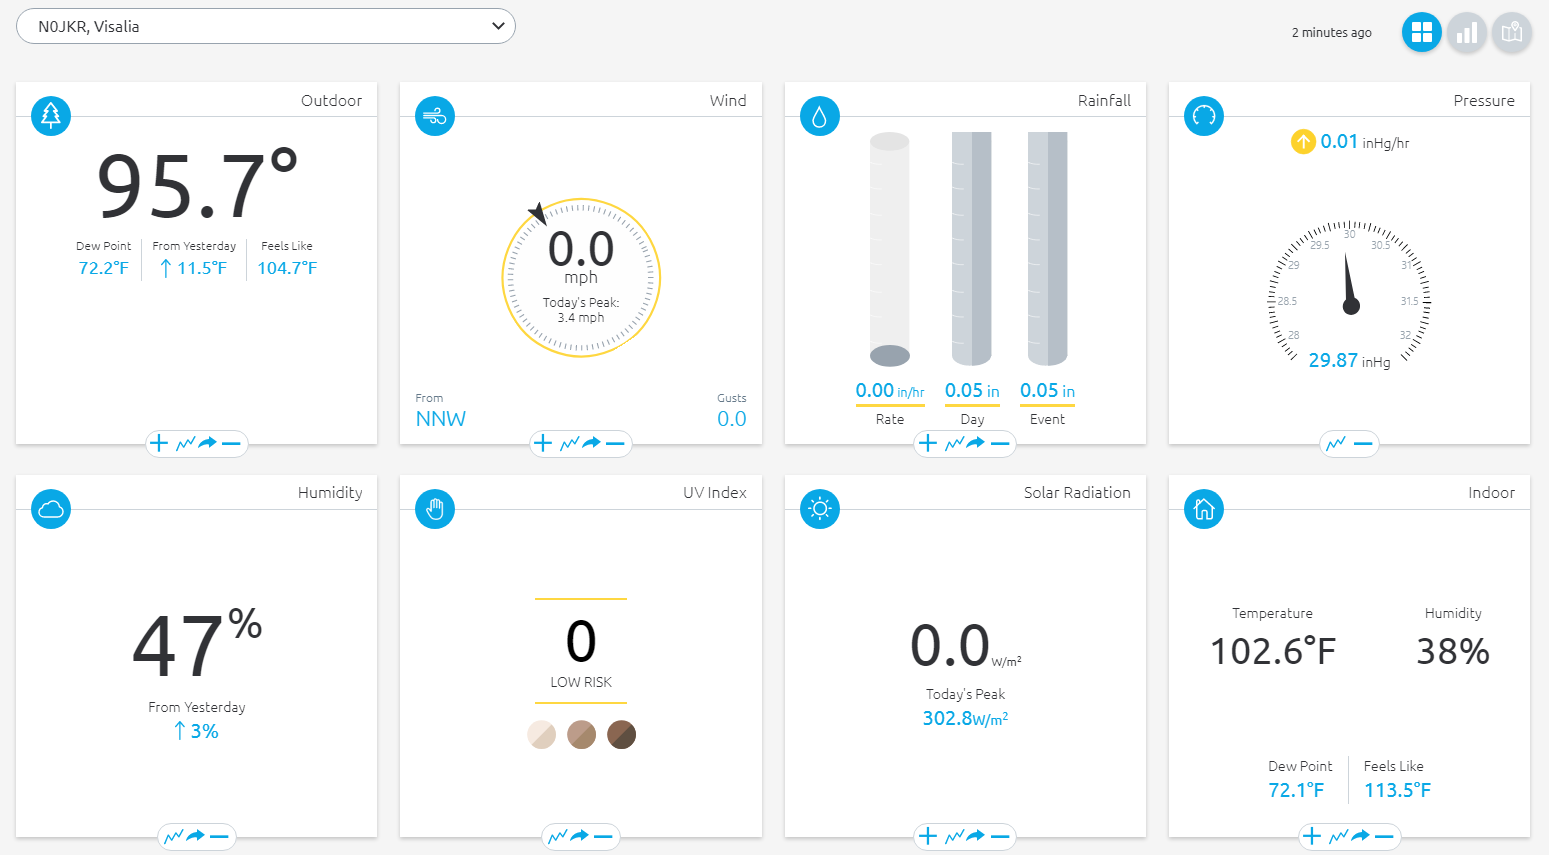Click the Wind tile icon

pos(435,116)
